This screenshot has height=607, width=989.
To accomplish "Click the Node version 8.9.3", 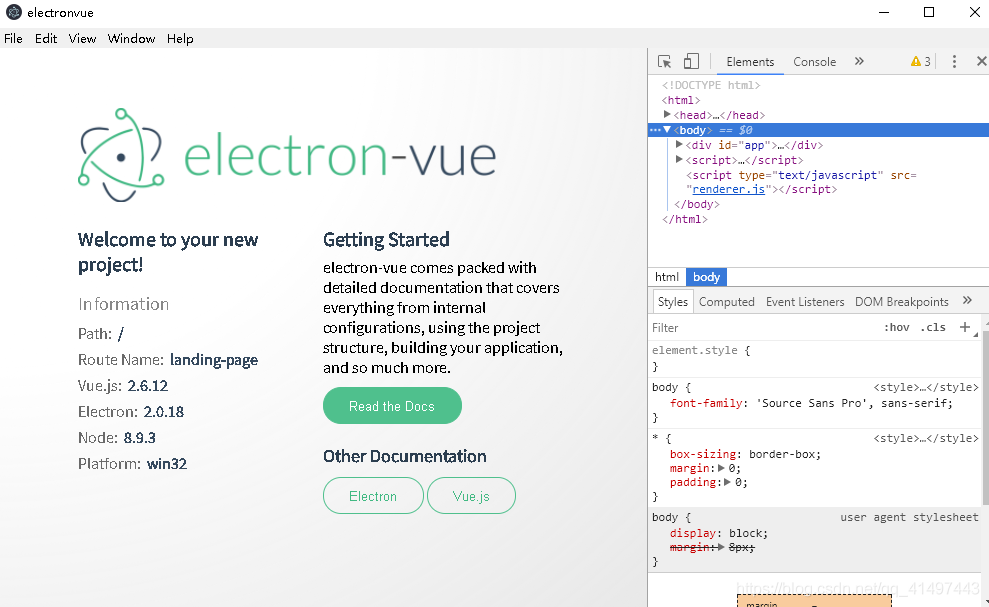I will 139,438.
